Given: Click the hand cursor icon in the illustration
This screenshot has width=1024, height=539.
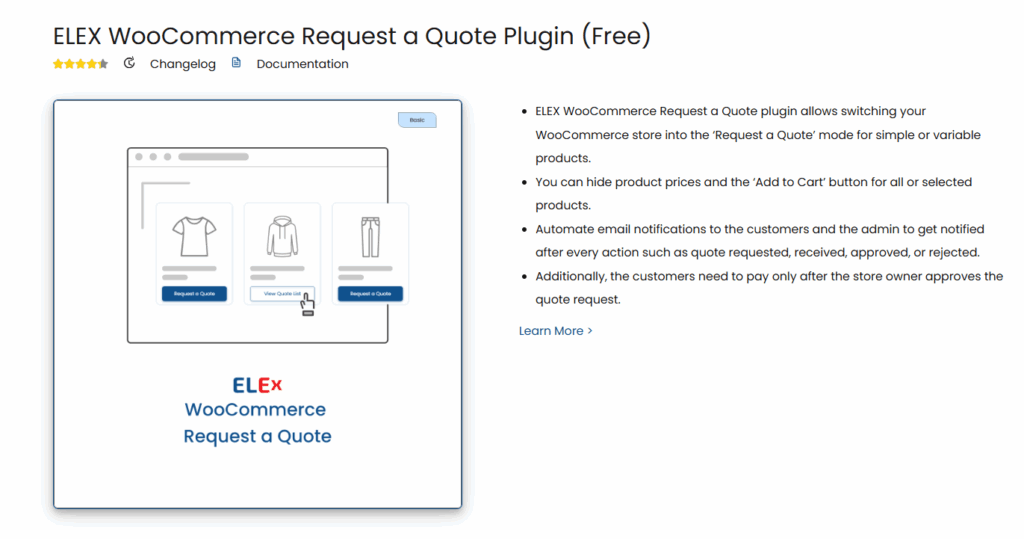Looking at the screenshot, I should pos(308,305).
